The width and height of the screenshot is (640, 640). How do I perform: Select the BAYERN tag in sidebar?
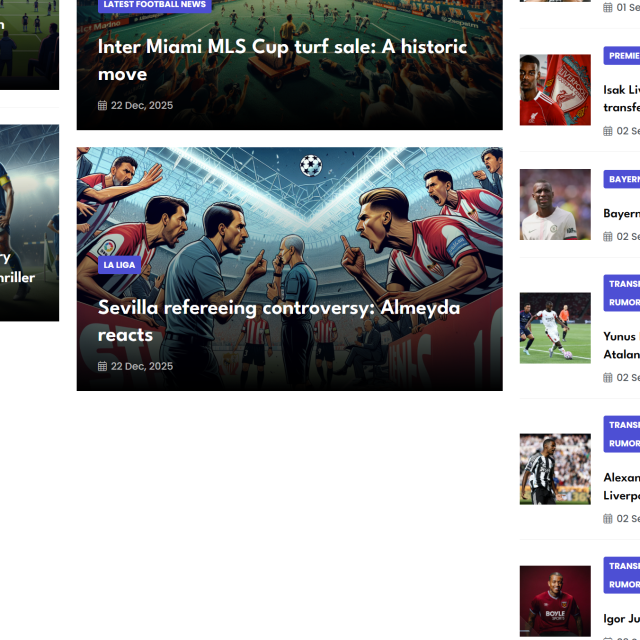pos(622,180)
